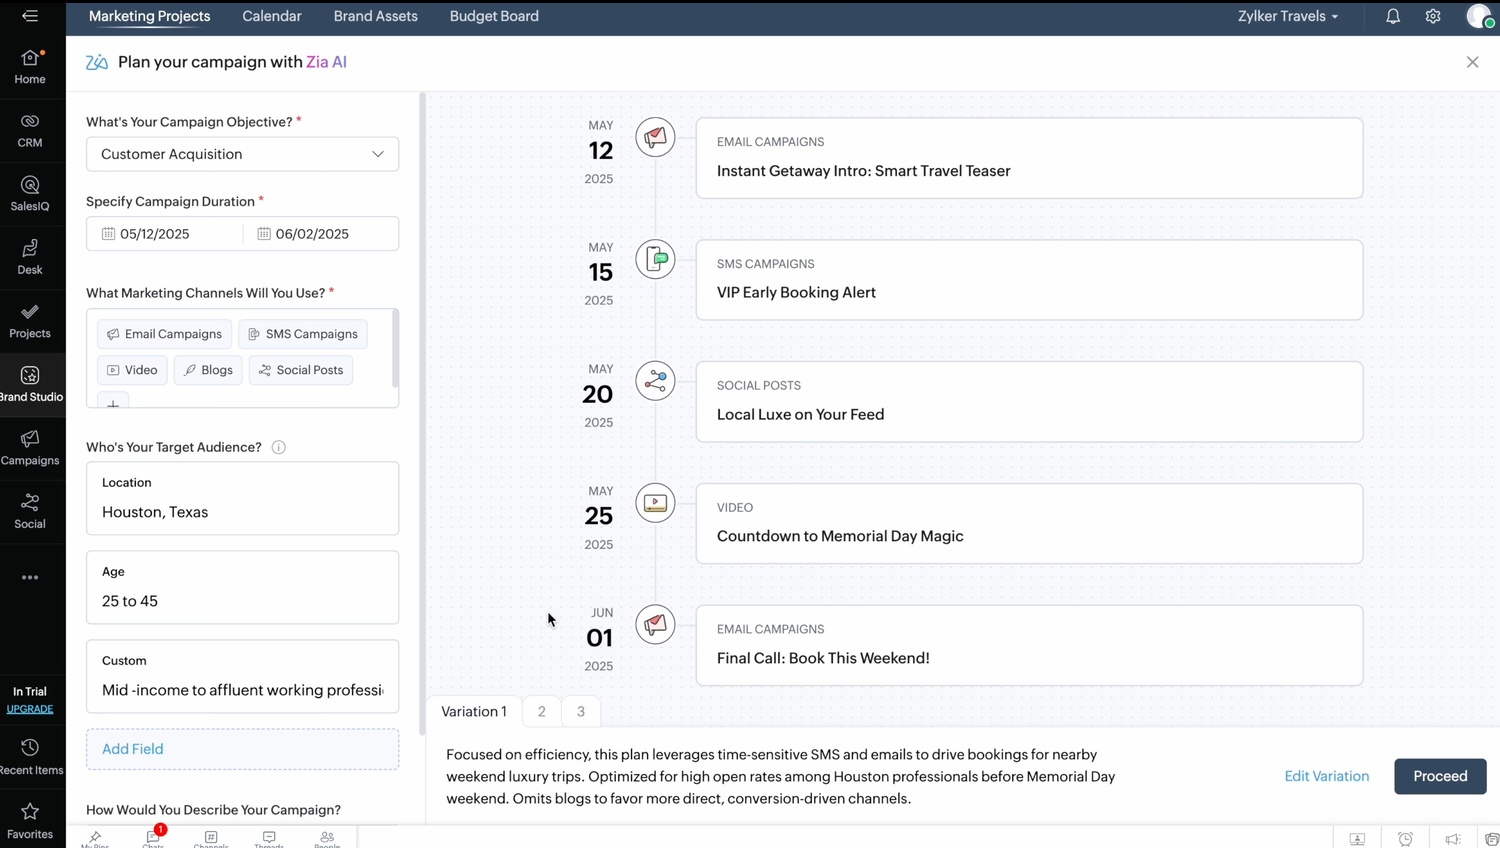This screenshot has width=1500, height=848.
Task: Open the Zylker Travels account dropdown
Action: click(1287, 17)
